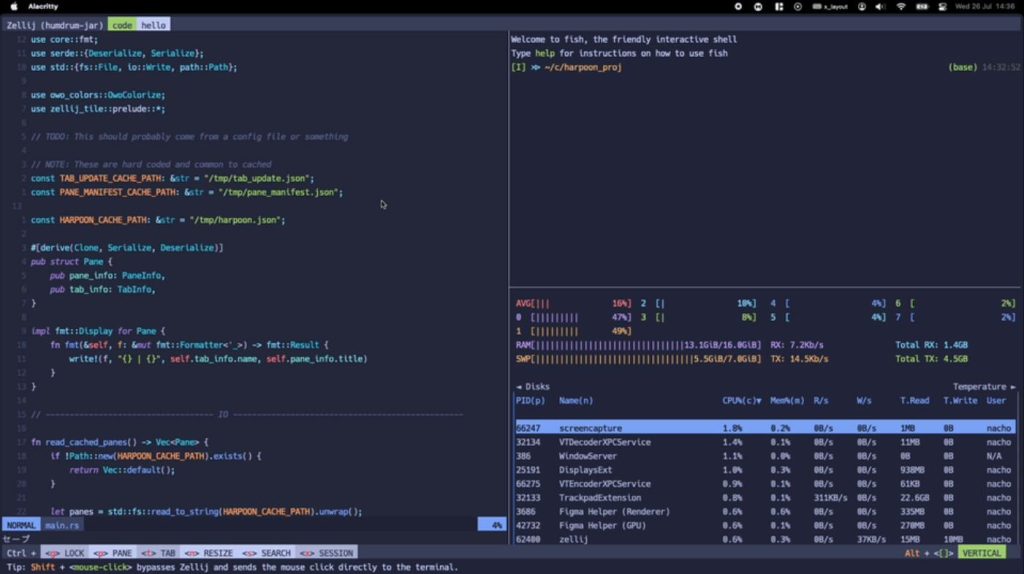Activate TAB mode in status bar
1024x574 pixels.
pyautogui.click(x=159, y=552)
